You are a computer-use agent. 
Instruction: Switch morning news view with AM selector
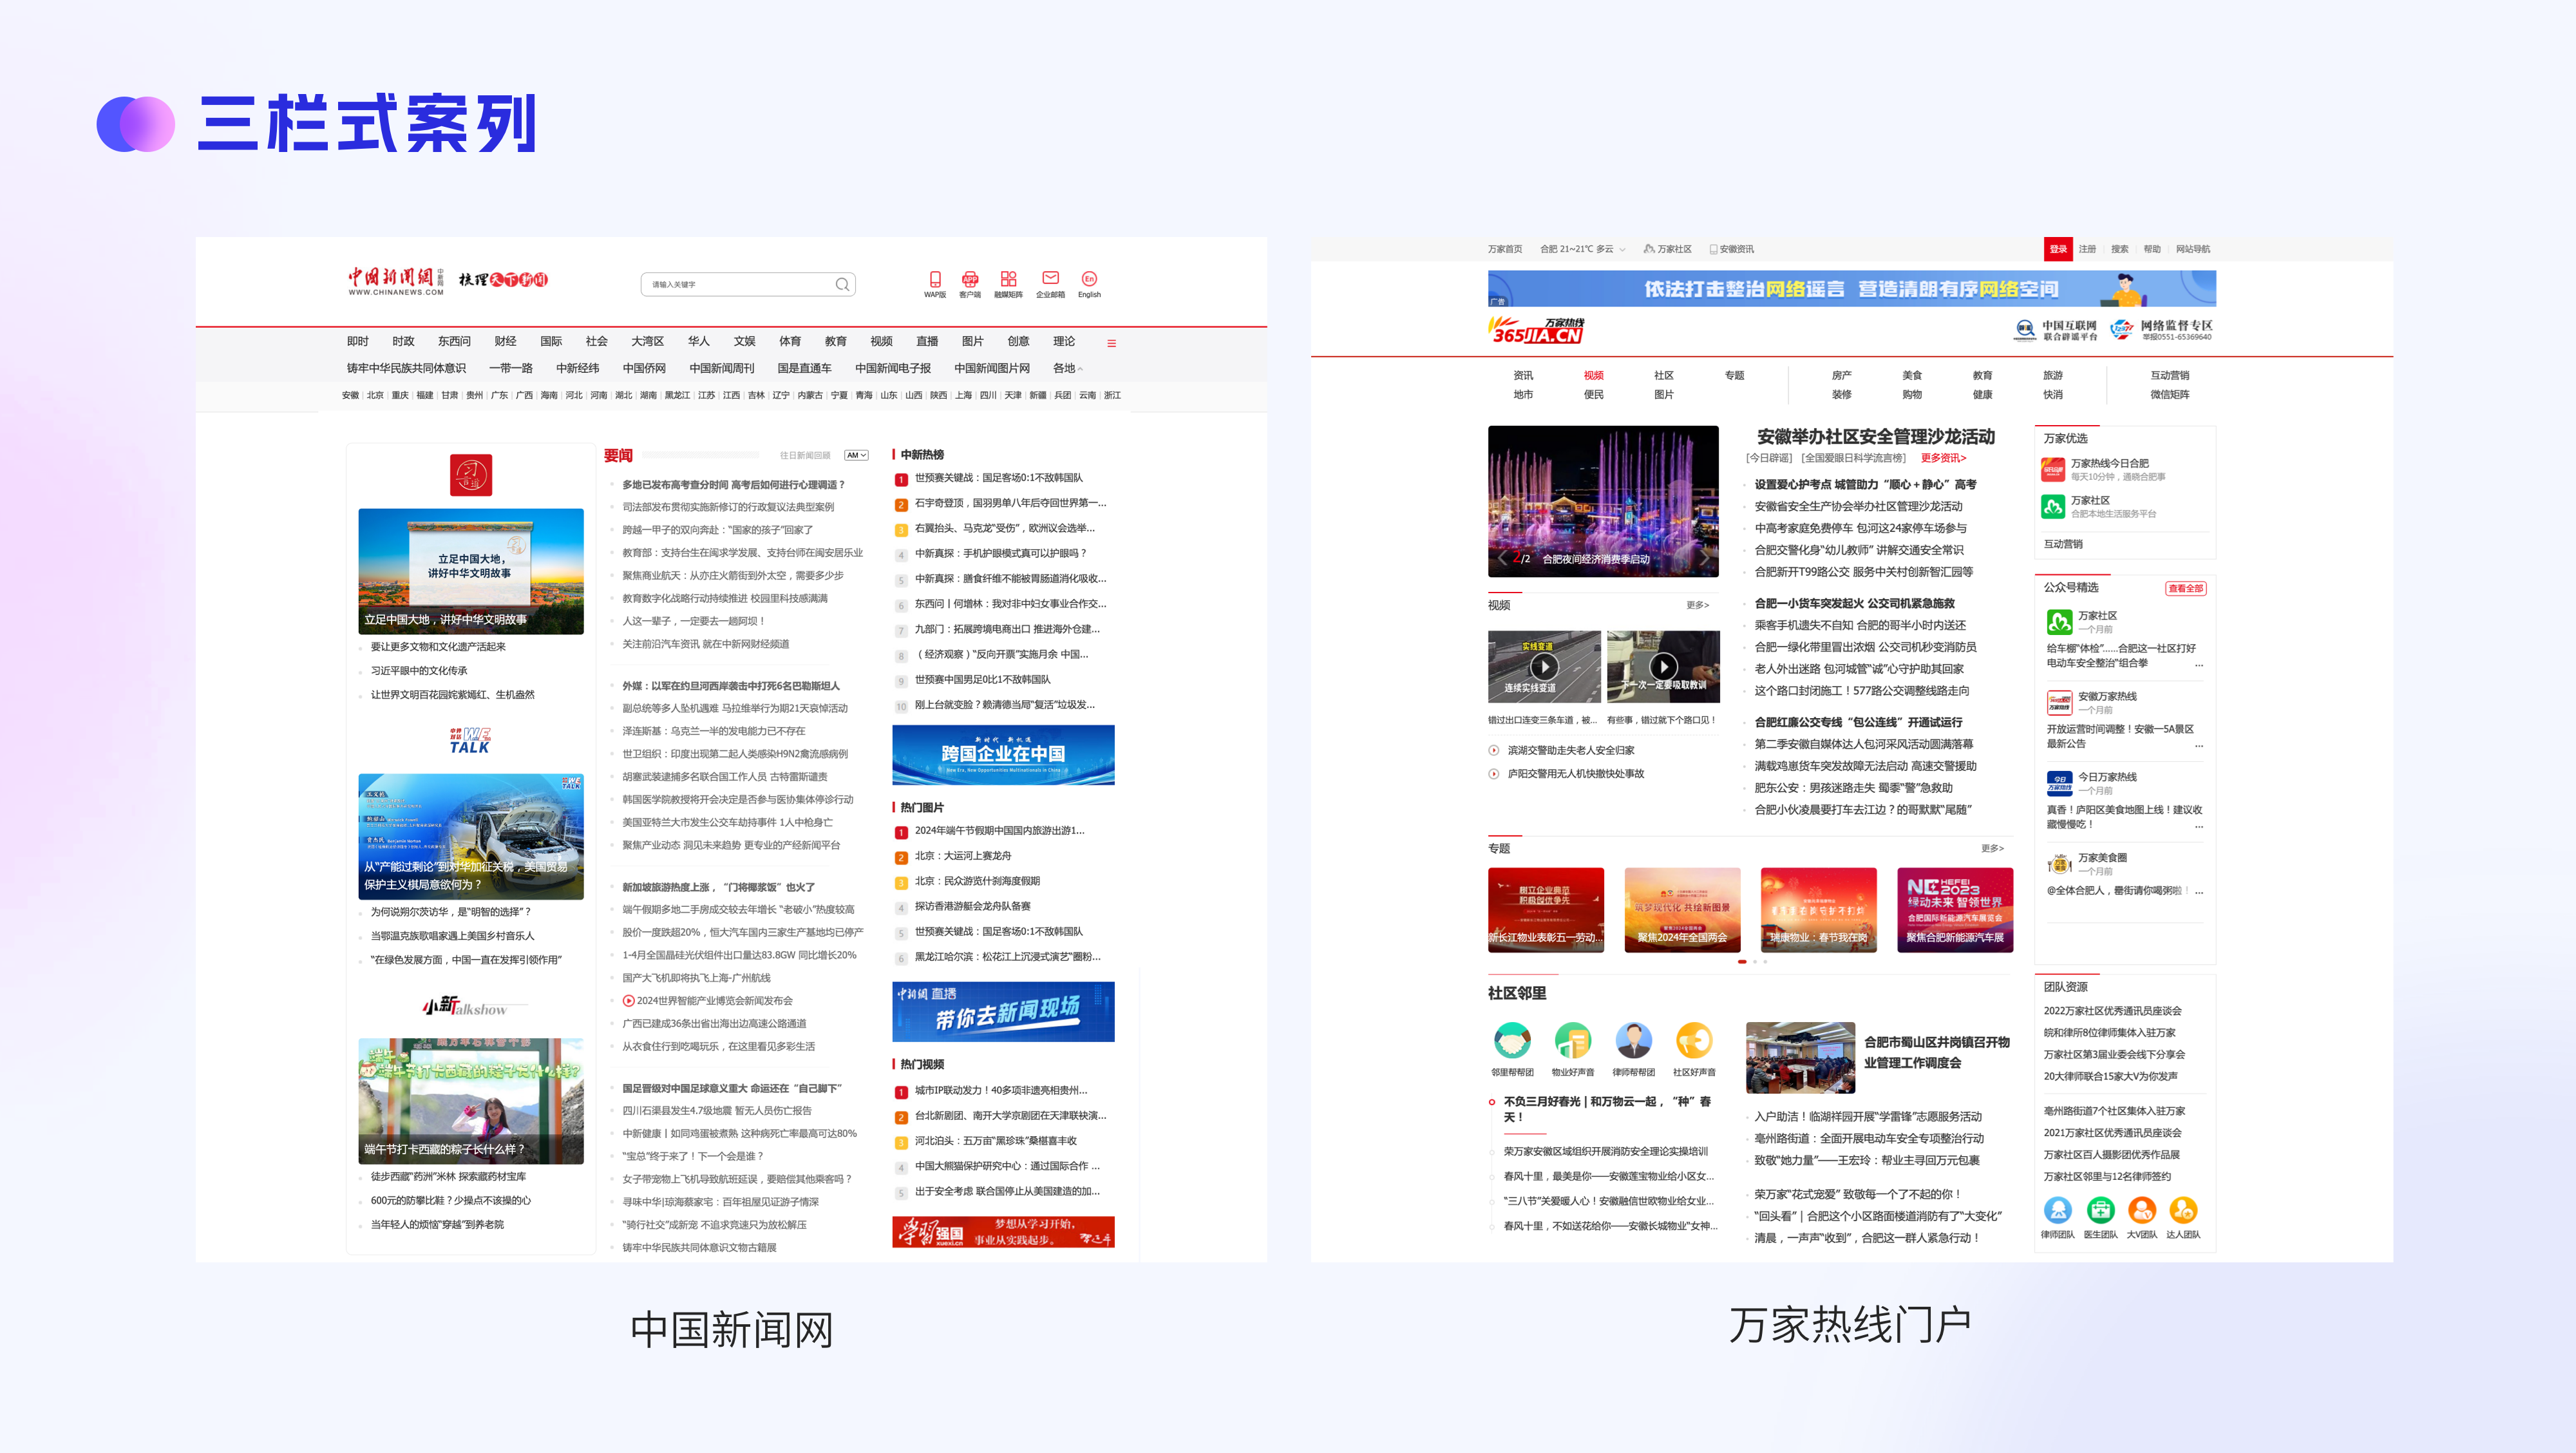pos(856,455)
